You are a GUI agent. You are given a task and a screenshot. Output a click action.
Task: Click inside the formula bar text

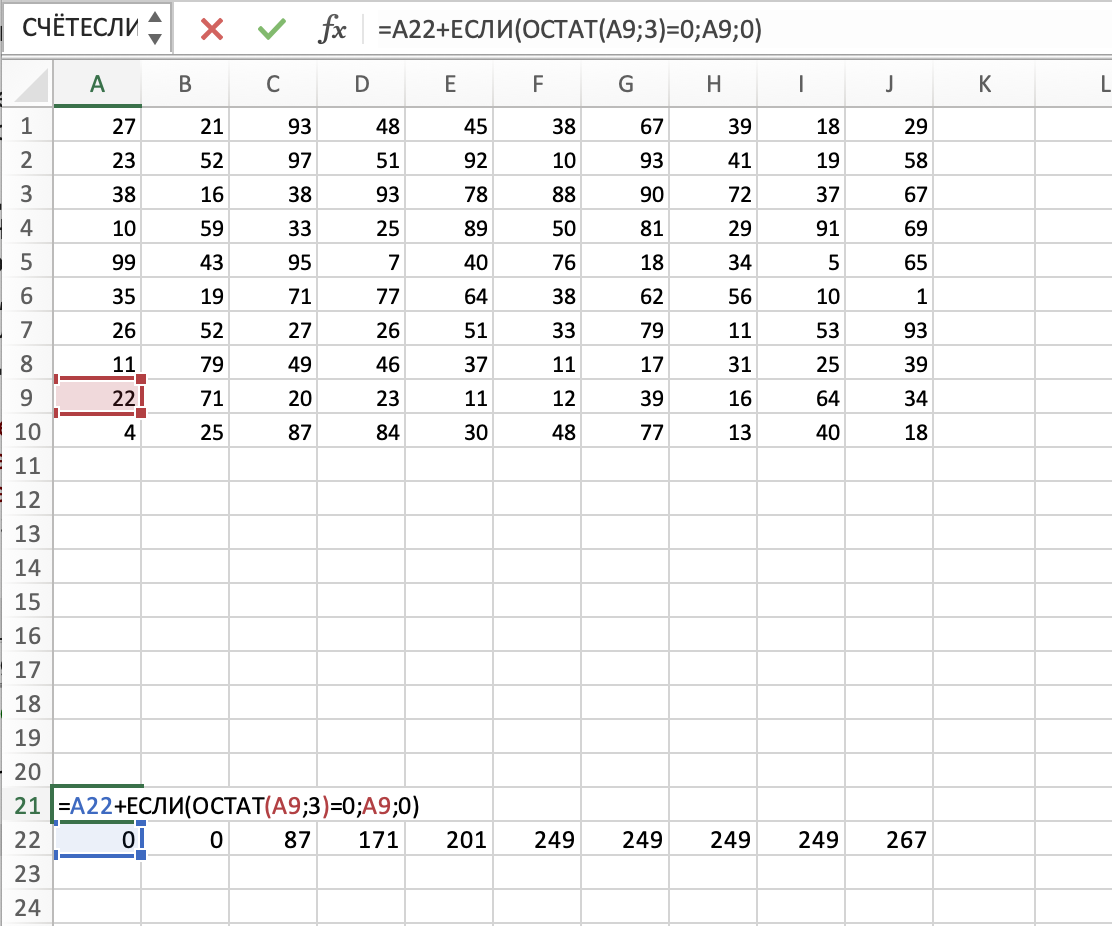[x=700, y=30]
